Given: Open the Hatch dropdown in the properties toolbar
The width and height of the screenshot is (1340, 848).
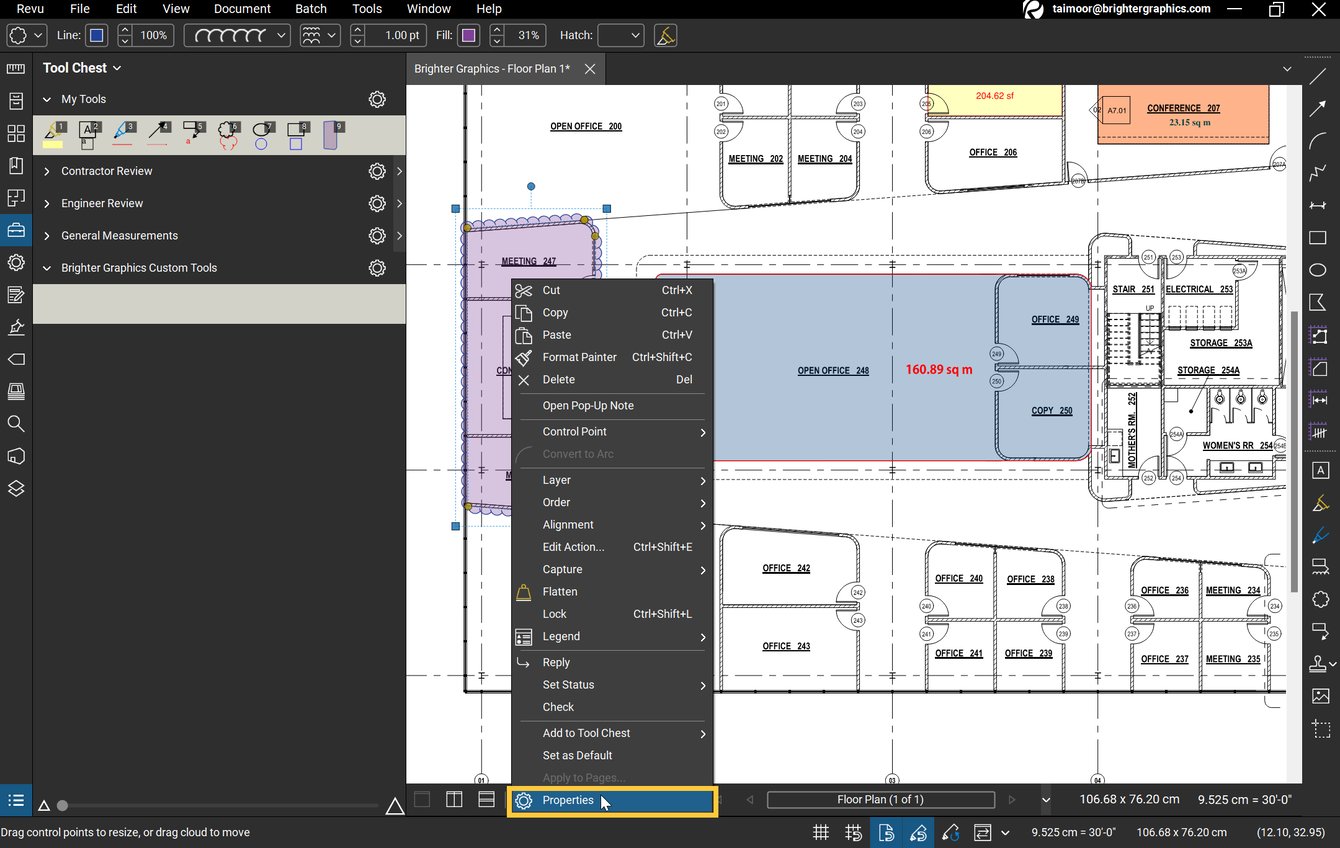Looking at the screenshot, I should coord(620,35).
